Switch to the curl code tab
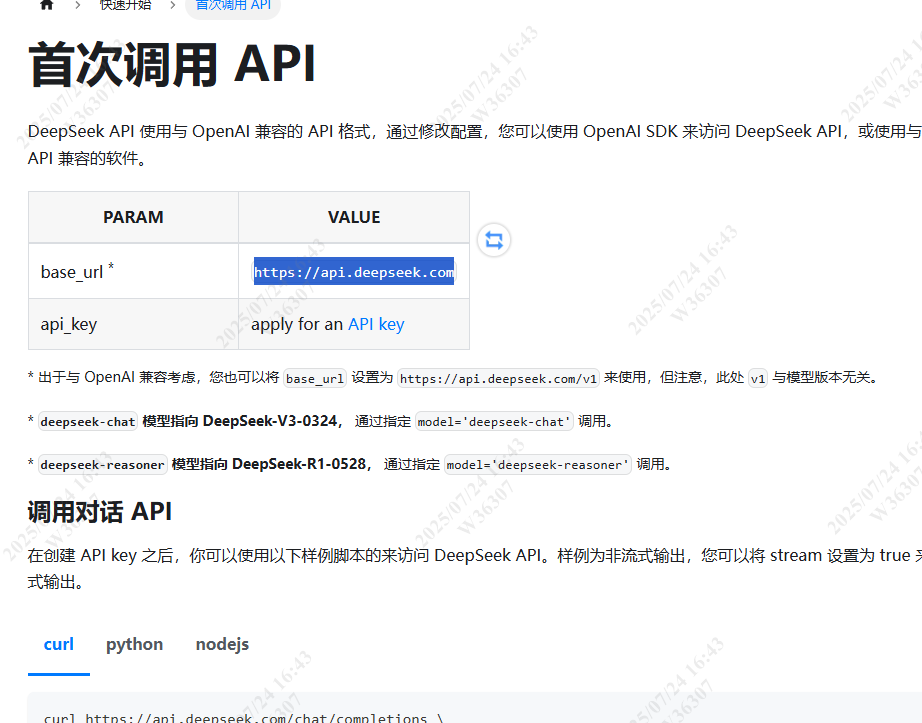This screenshot has height=723, width=922. (59, 644)
